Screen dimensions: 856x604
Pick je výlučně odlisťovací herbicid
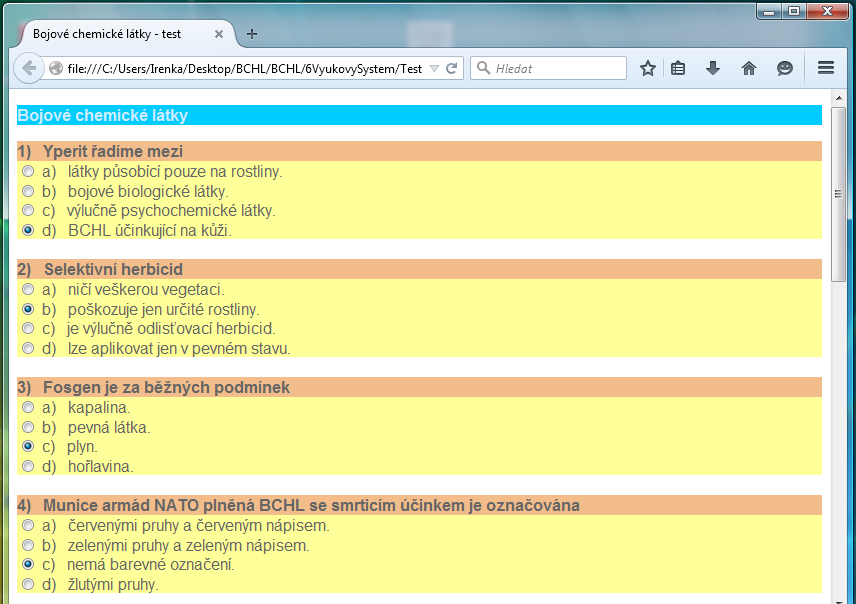pos(28,328)
